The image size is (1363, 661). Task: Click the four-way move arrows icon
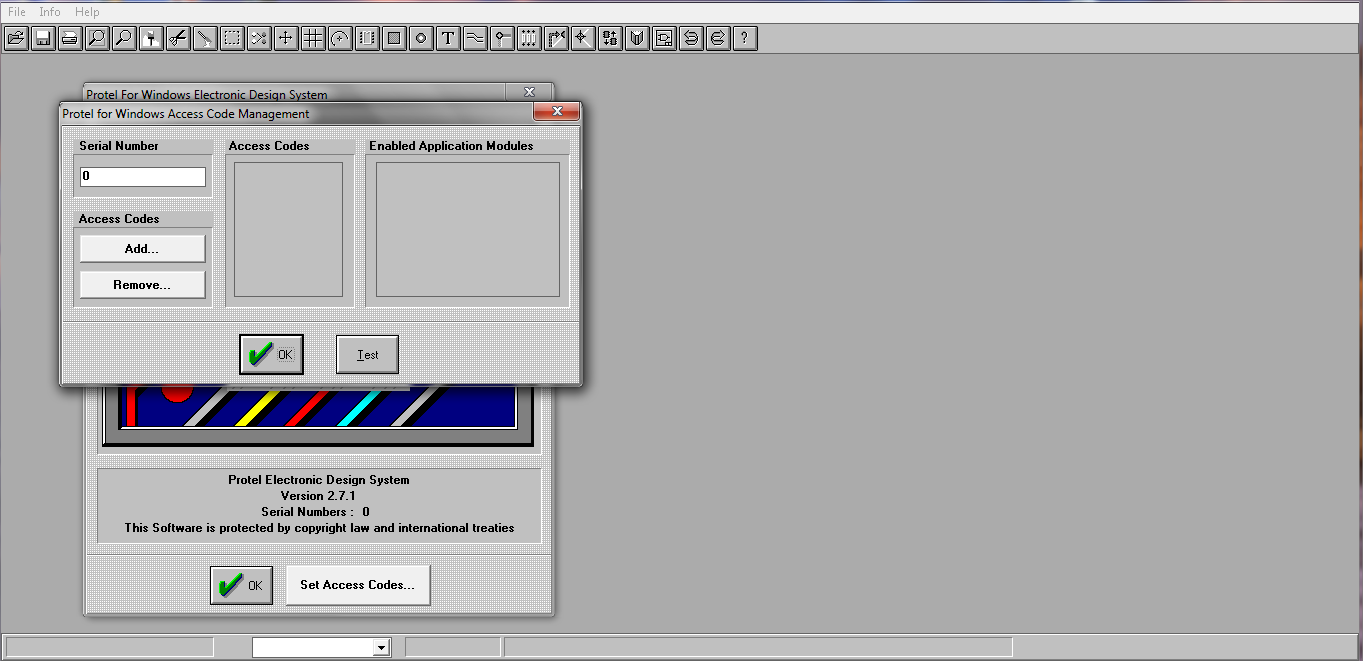click(x=285, y=38)
